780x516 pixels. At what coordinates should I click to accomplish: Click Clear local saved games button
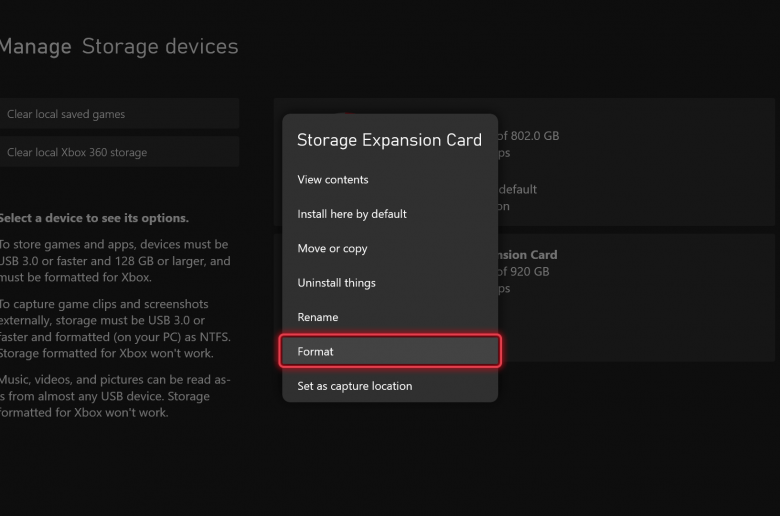coord(119,114)
